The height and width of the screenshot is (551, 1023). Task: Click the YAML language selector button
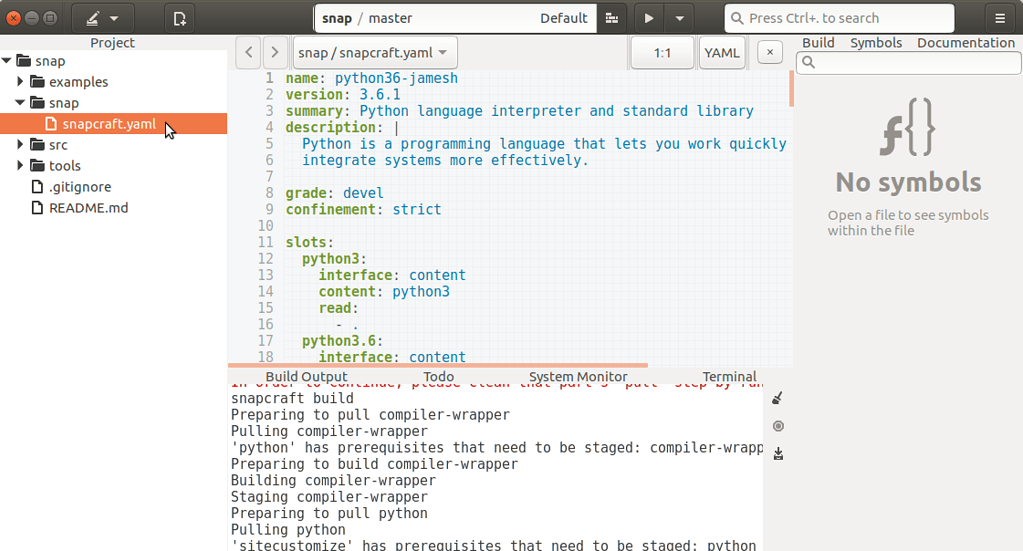pyautogui.click(x=721, y=53)
